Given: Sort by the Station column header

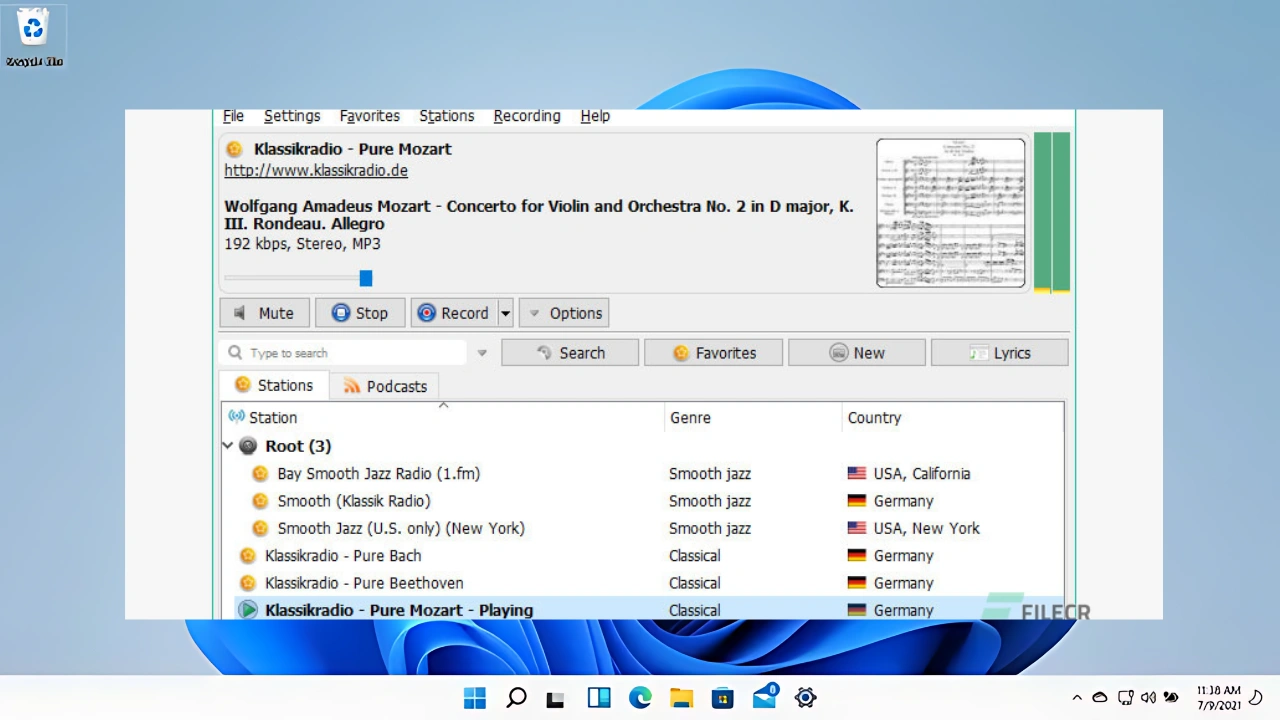Looking at the screenshot, I should tap(442, 418).
